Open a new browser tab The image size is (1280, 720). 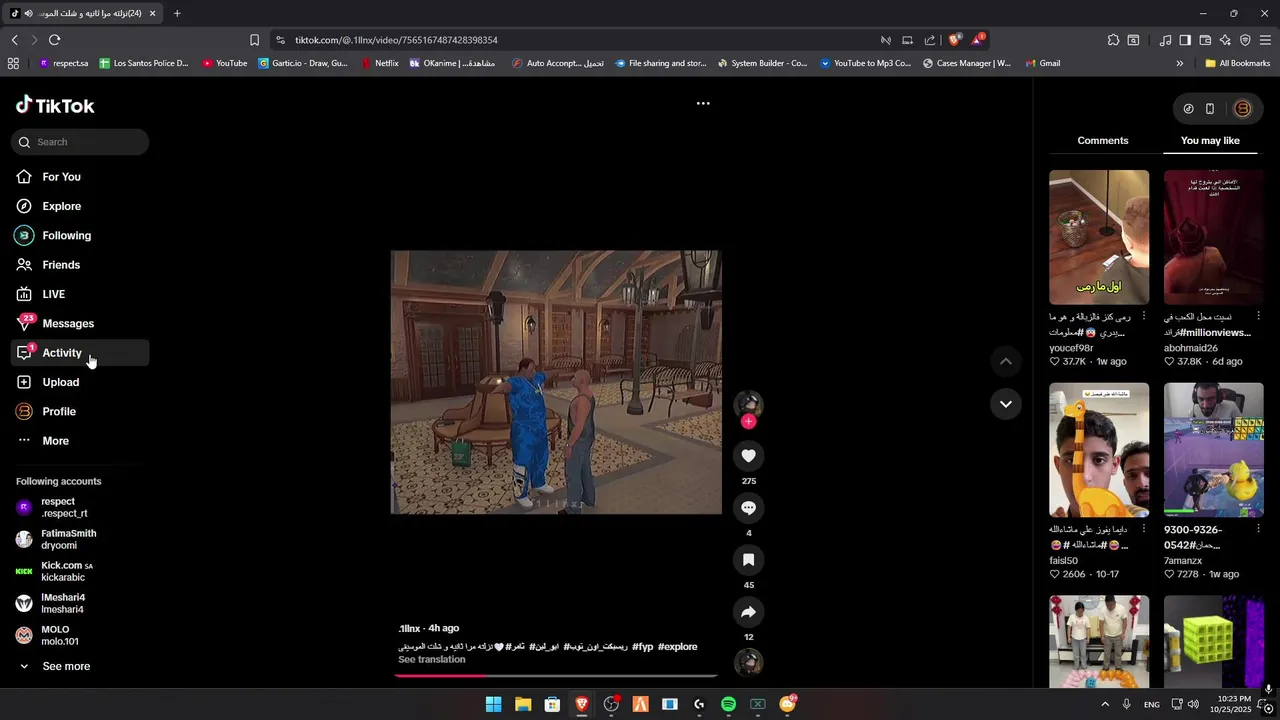(x=177, y=13)
